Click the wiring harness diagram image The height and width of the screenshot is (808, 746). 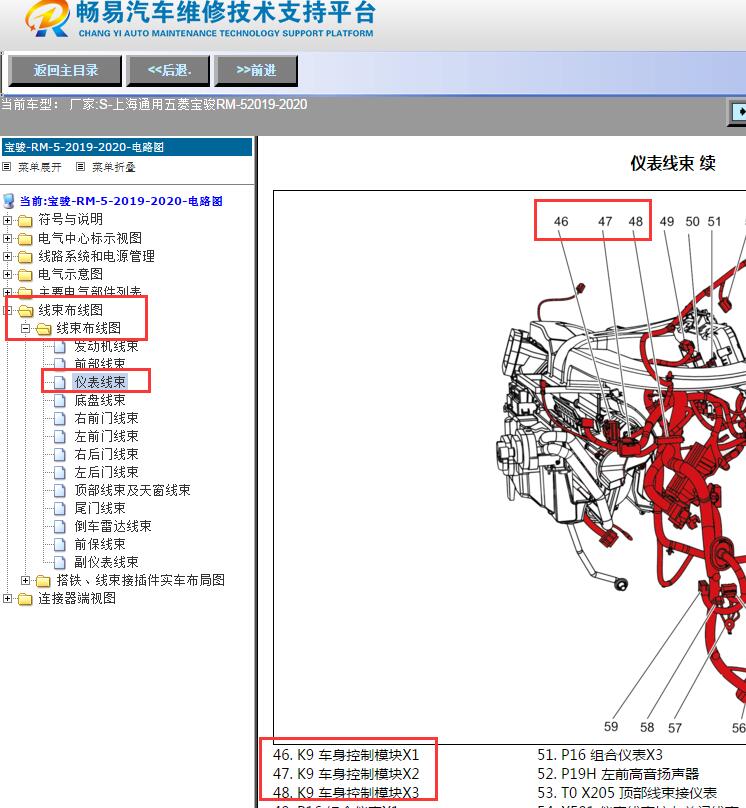tap(510, 467)
